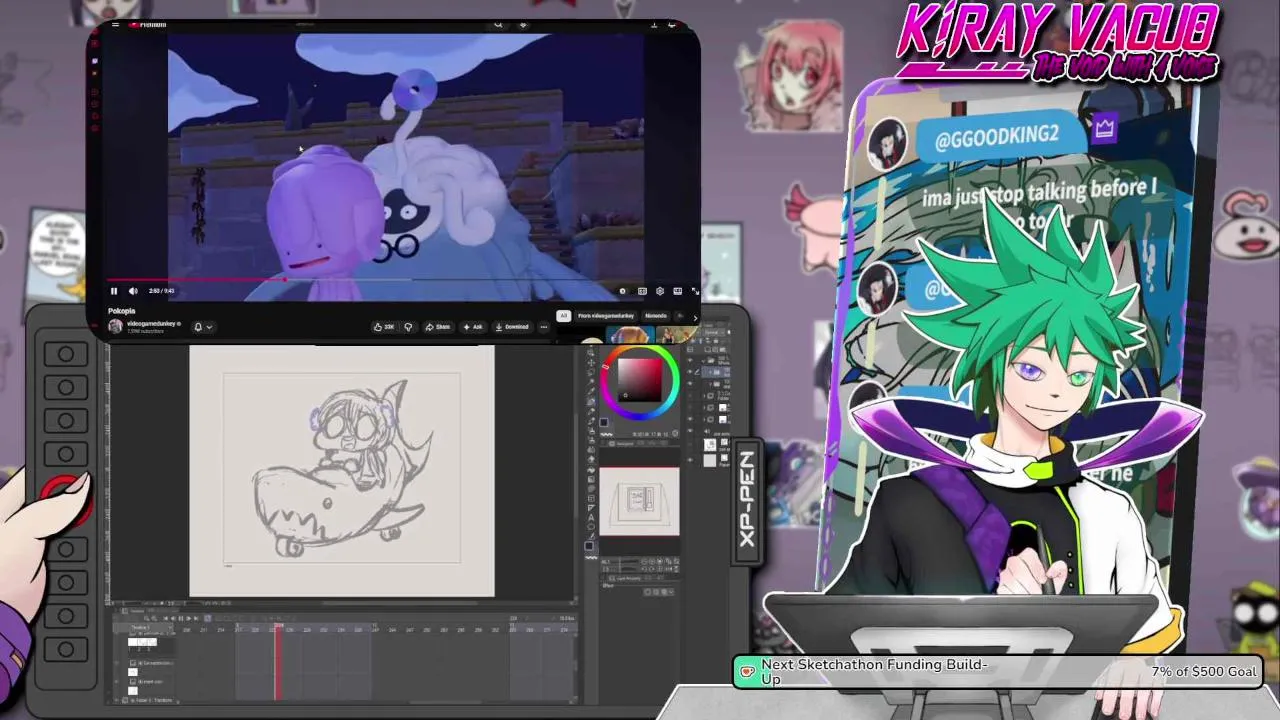
Task: Open videogamedunkey channel avatar
Action: click(x=115, y=326)
